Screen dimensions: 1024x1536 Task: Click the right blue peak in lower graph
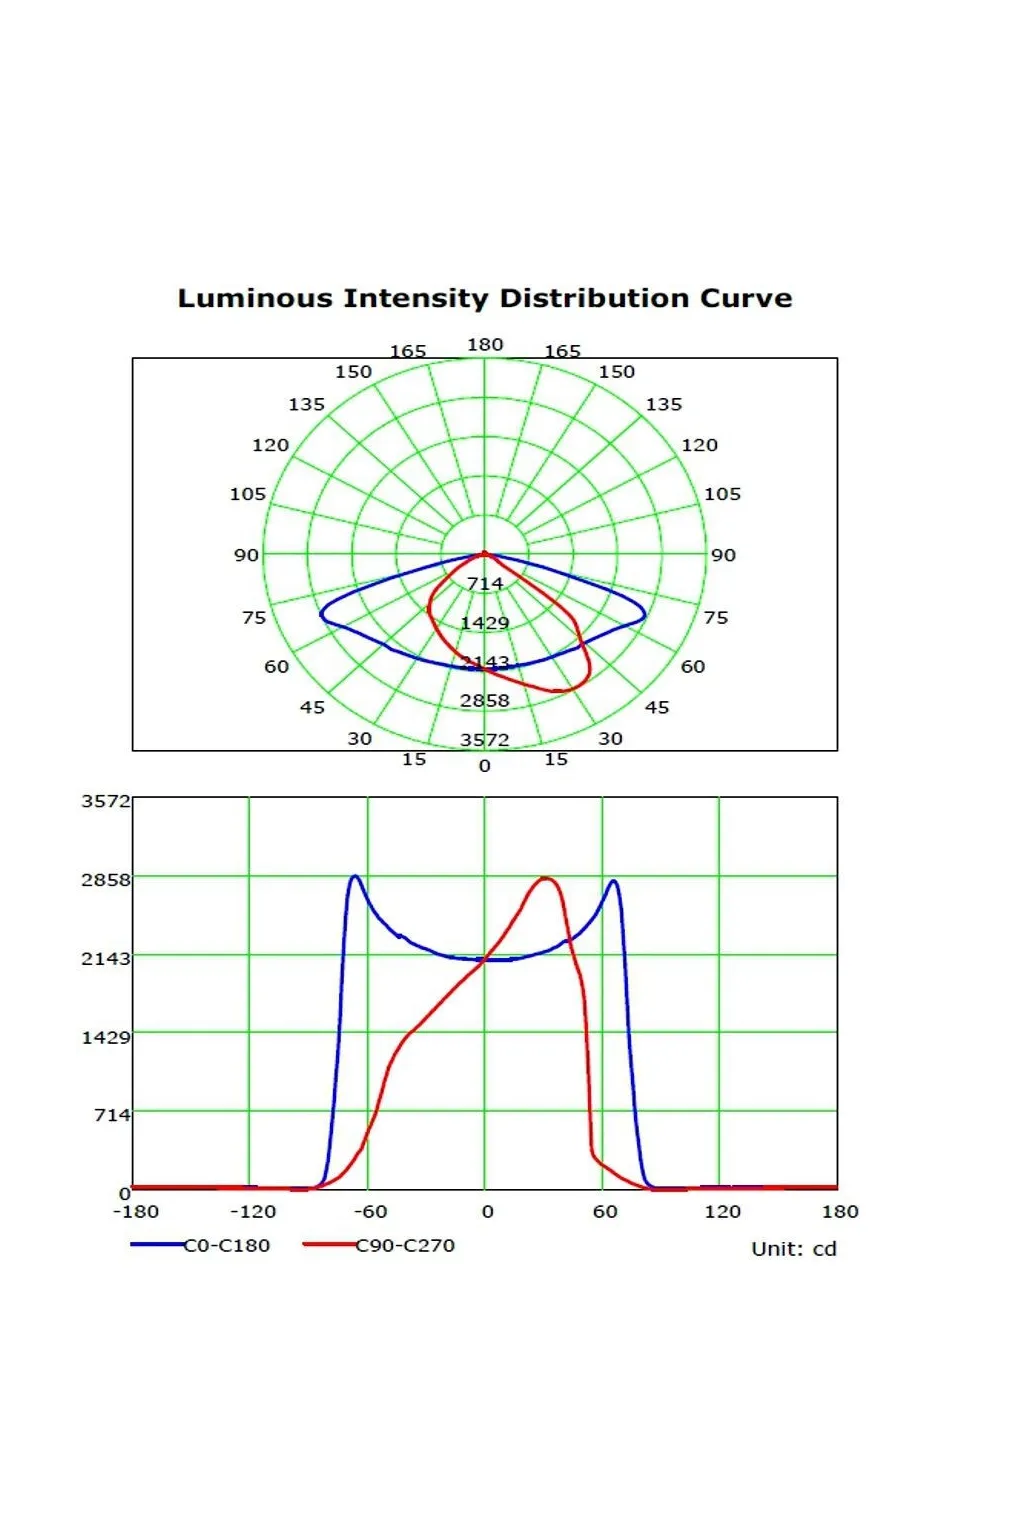pyautogui.click(x=613, y=881)
